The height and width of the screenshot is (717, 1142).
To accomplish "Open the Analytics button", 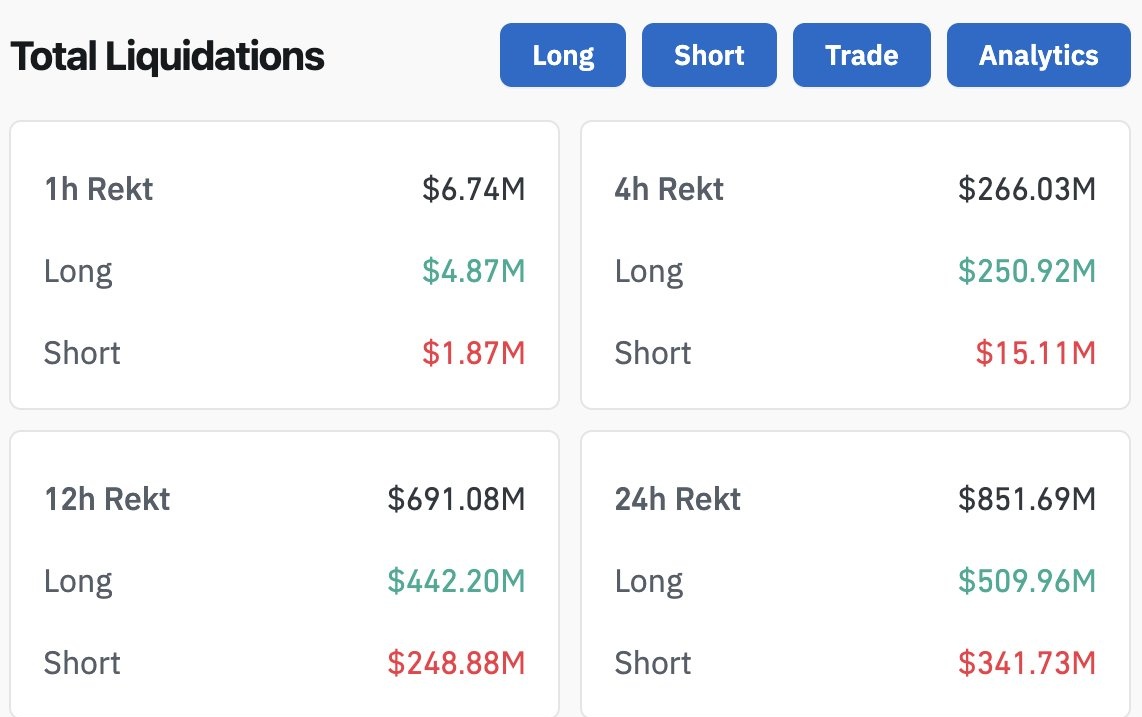I will [1038, 55].
